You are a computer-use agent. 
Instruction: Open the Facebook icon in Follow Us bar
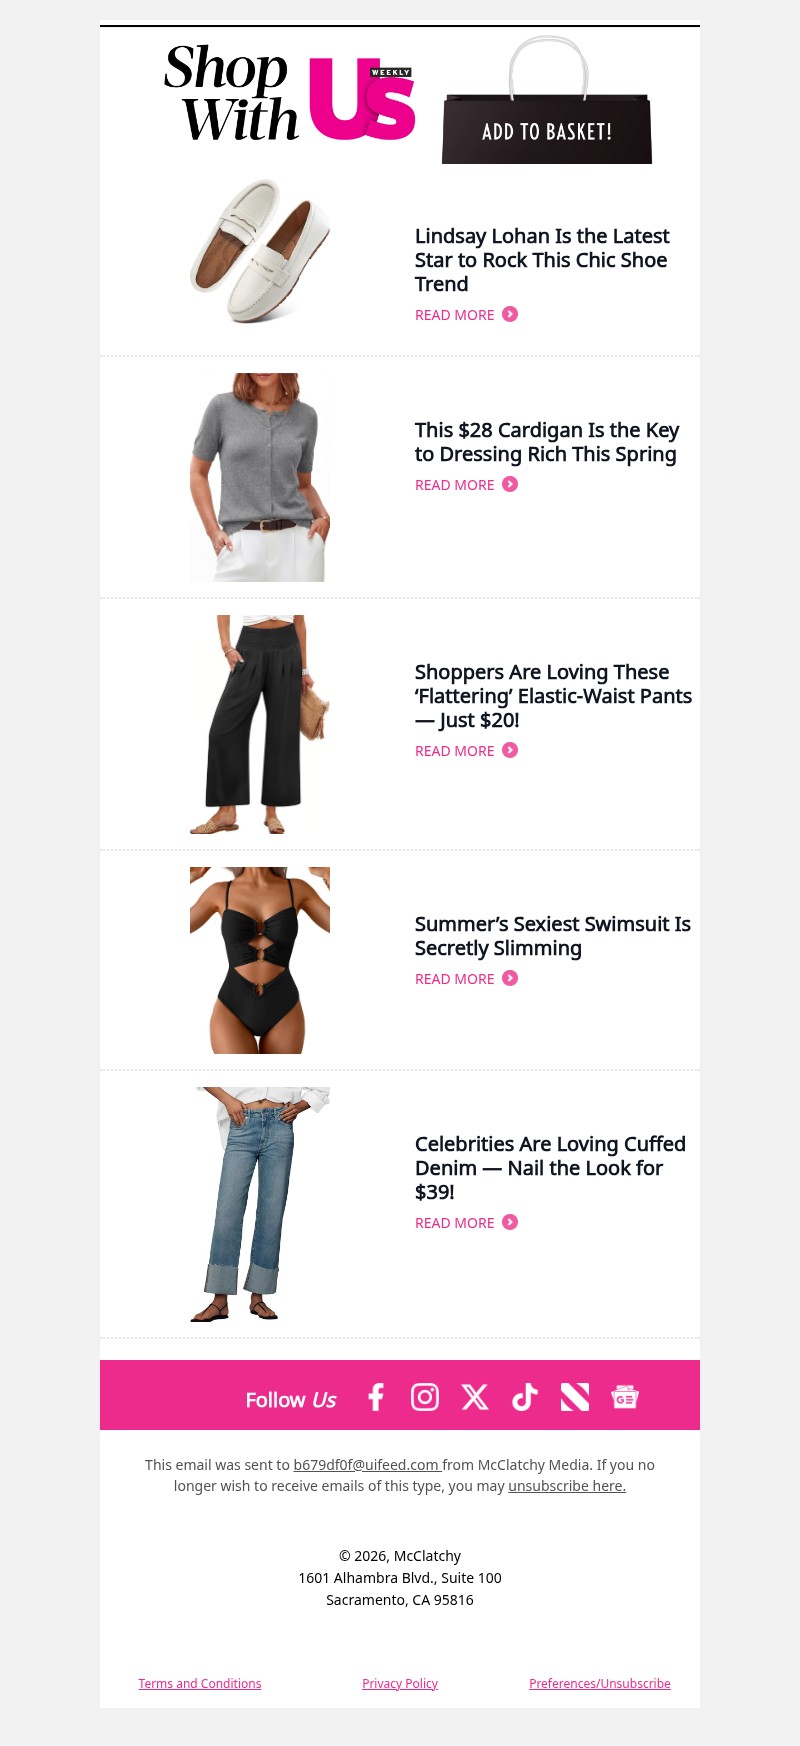(x=376, y=1397)
